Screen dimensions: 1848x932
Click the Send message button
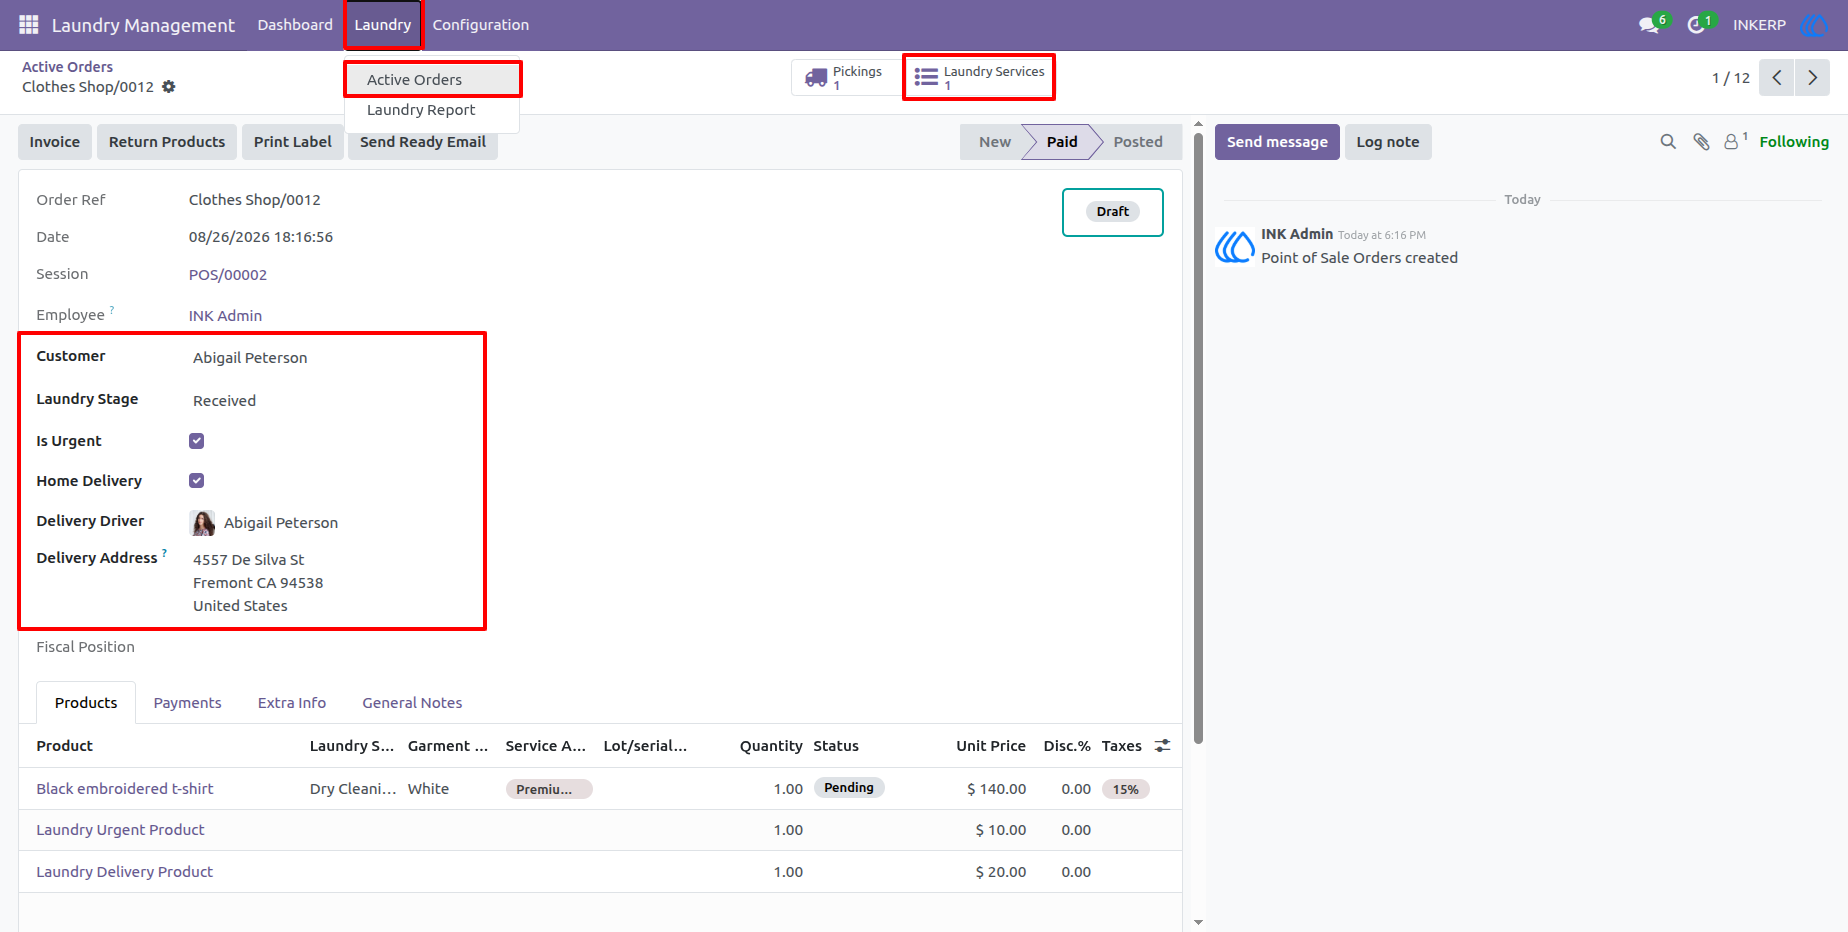click(x=1277, y=142)
